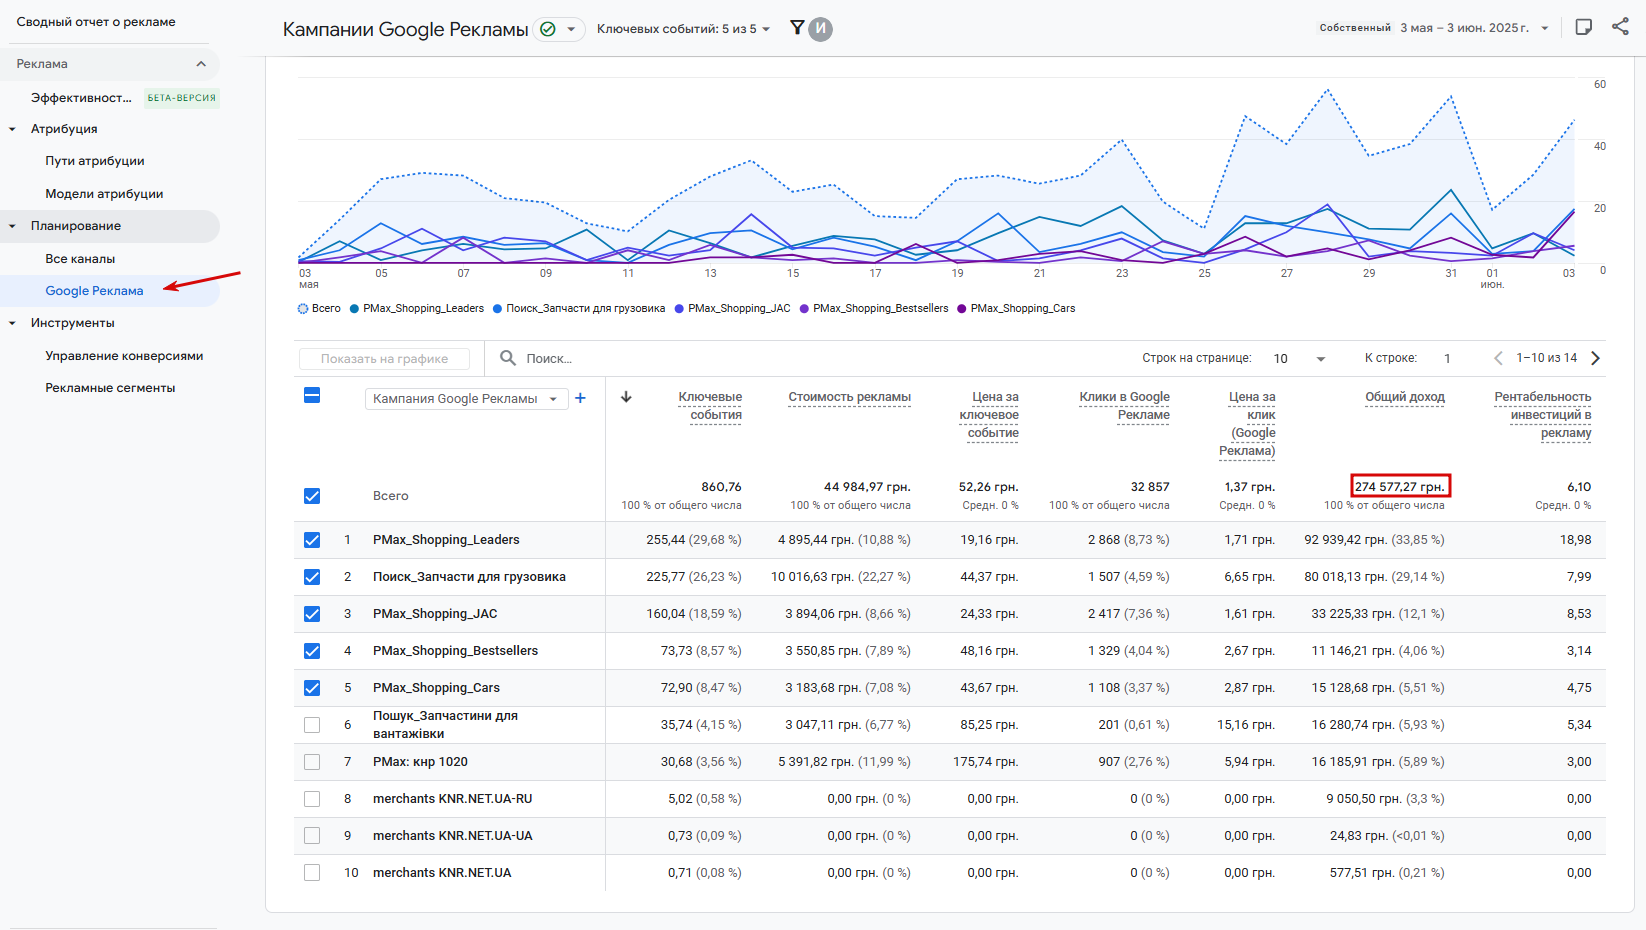Viewport: 1646px width, 930px height.
Task: Collapse the Реклама sidebar section
Action: click(x=201, y=64)
